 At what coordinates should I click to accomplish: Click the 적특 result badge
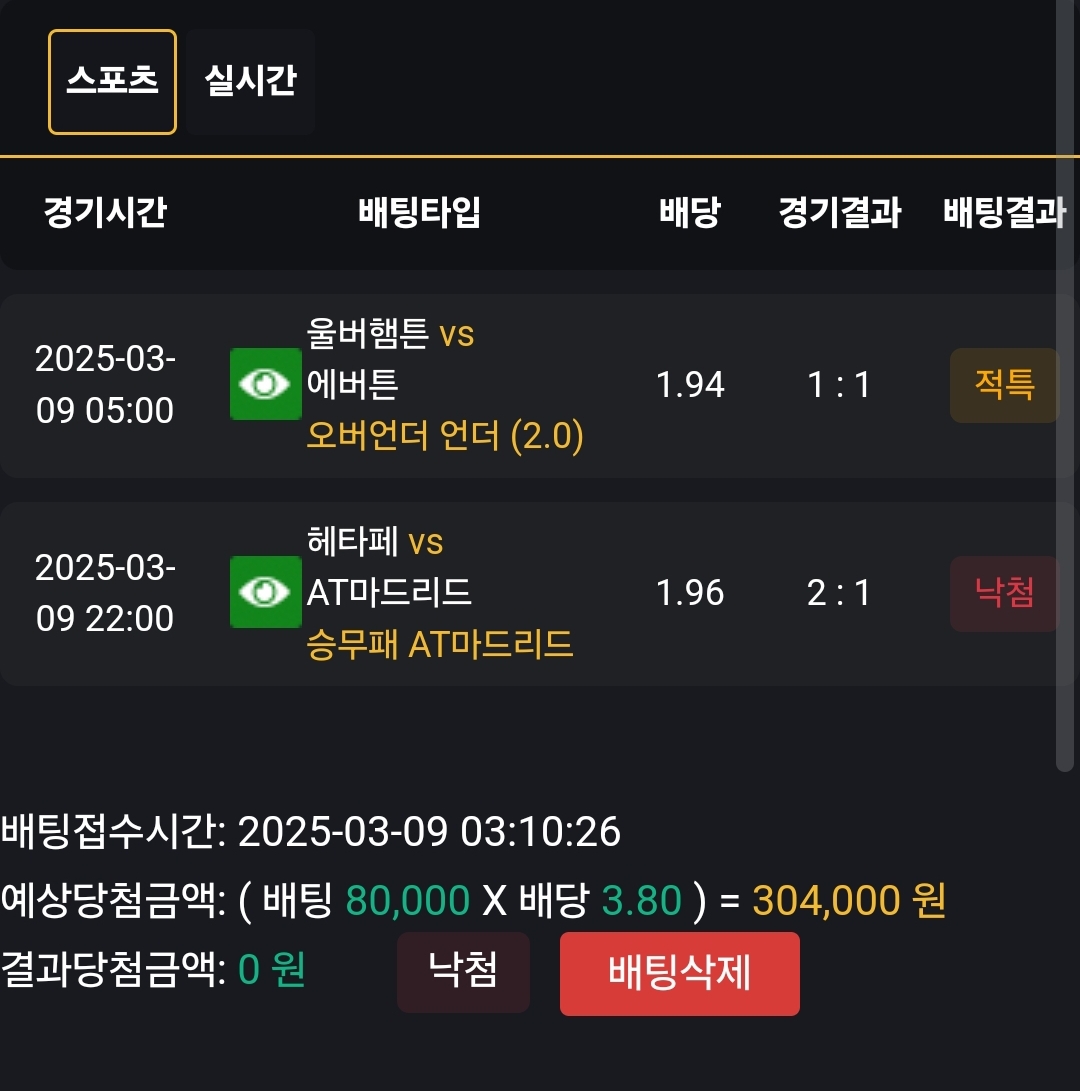[x=1003, y=385]
